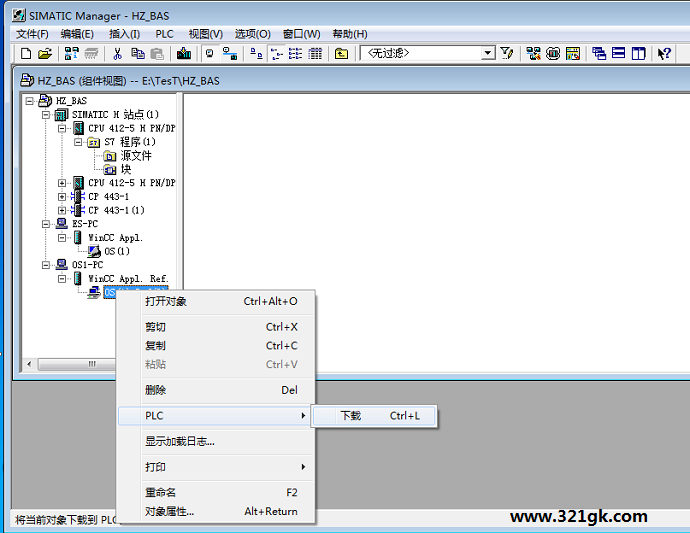The width and height of the screenshot is (690, 533).
Task: Click the tree scrollbar left arrow
Action: click(29, 364)
